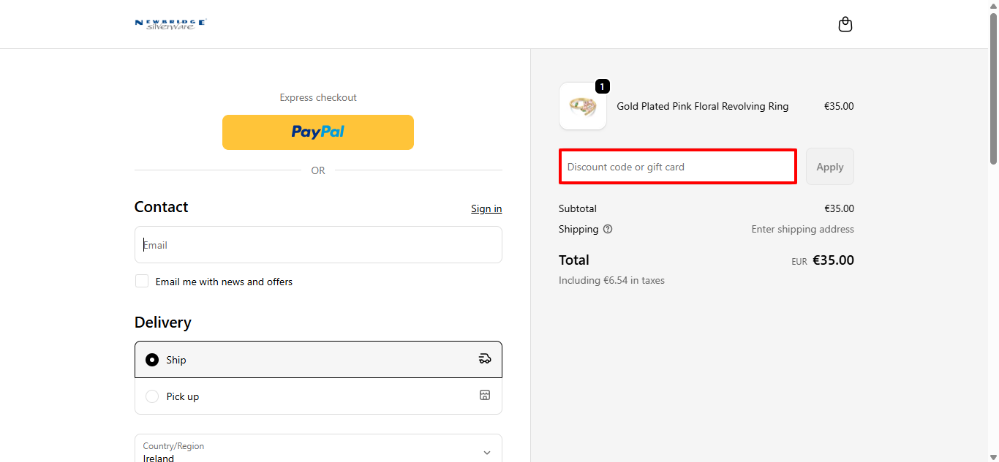Screen dimensions: 999x462
Task: Click the Newbridge Silverware logo
Action: [x=169, y=24]
